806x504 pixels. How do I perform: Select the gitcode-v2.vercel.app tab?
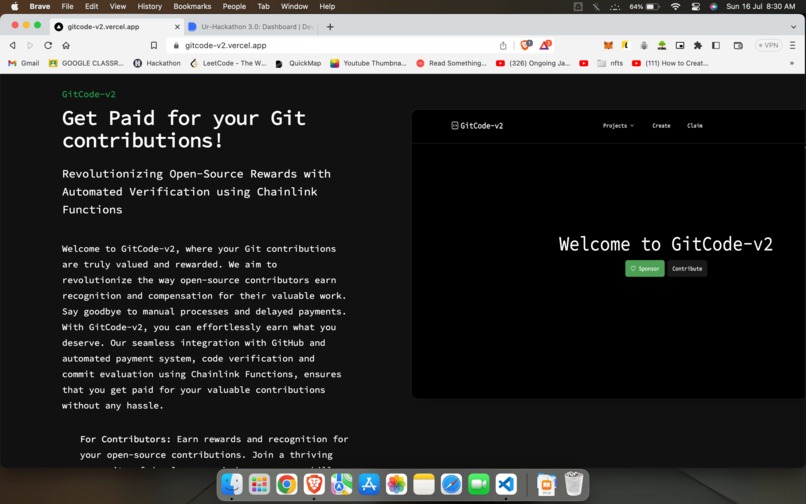[117, 27]
